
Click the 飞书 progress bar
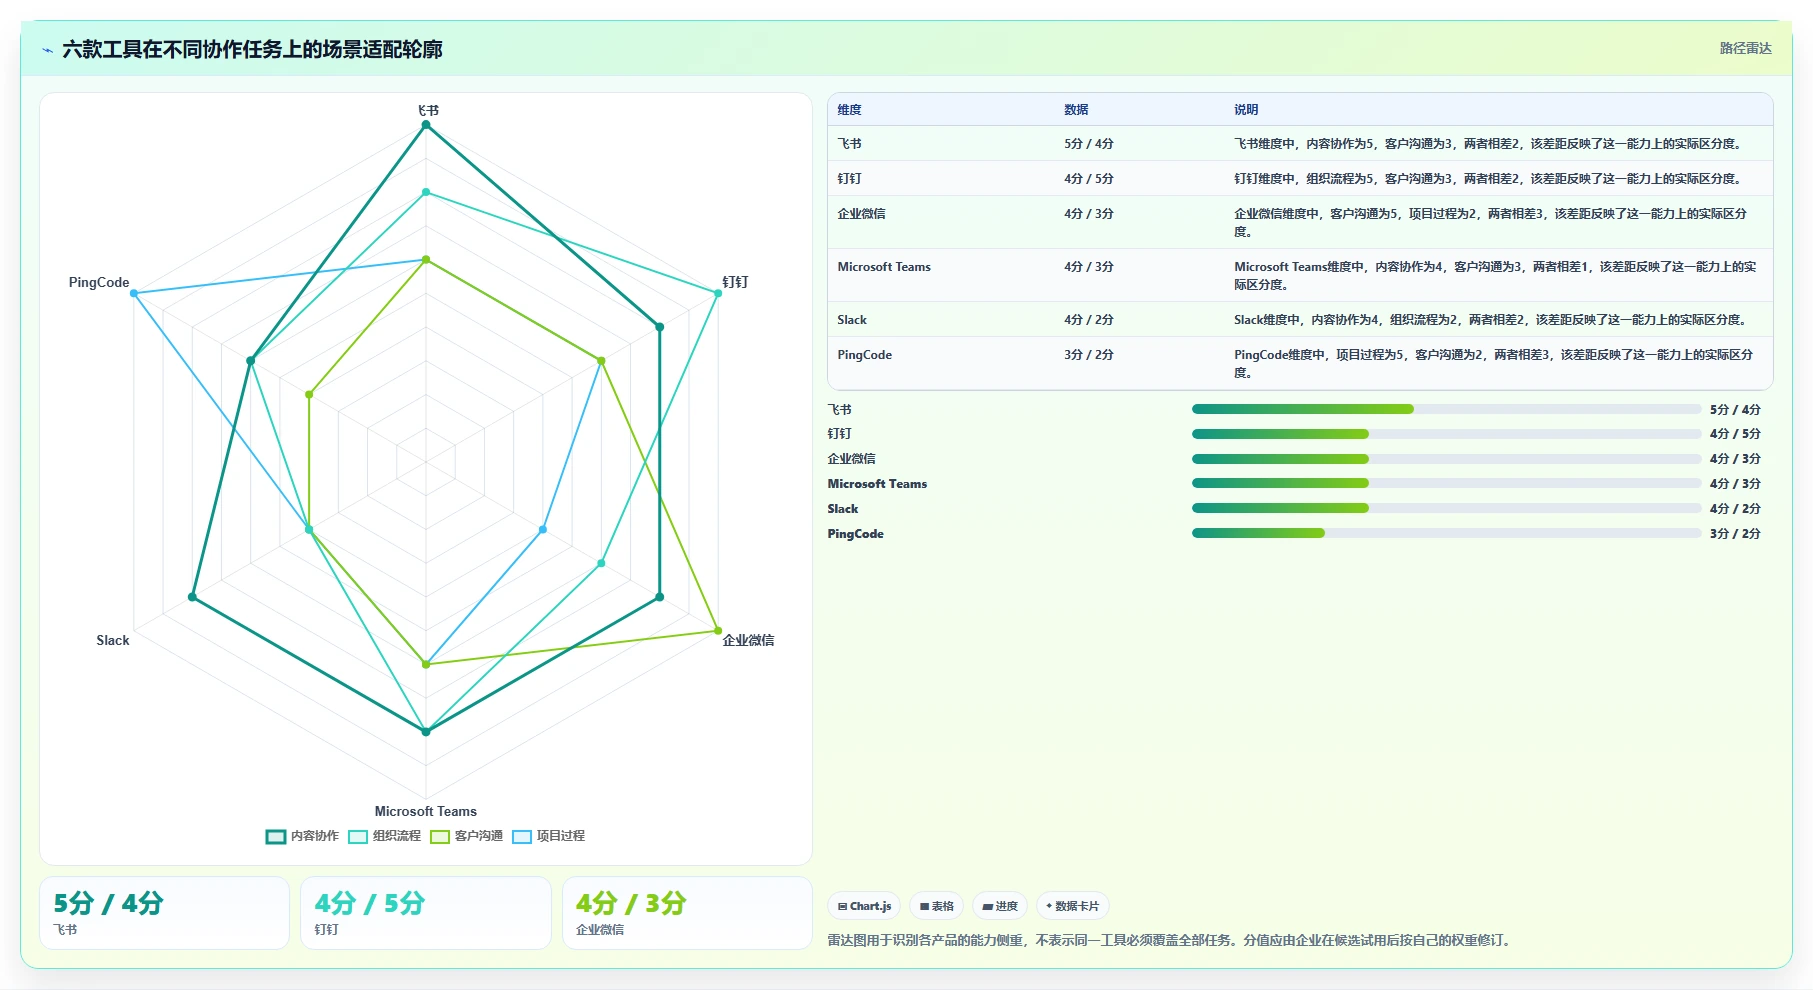pyautogui.click(x=1446, y=409)
